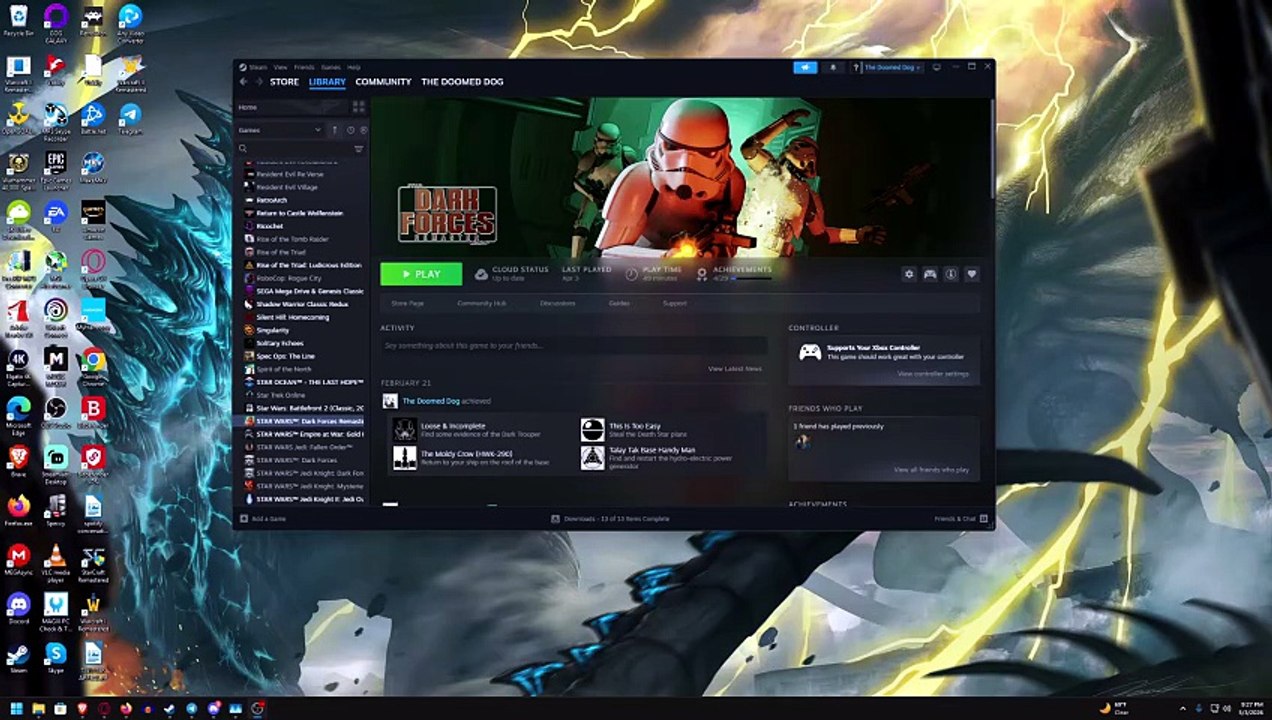Add game to favorites heart icon
This screenshot has width=1272, height=720.
tap(971, 274)
